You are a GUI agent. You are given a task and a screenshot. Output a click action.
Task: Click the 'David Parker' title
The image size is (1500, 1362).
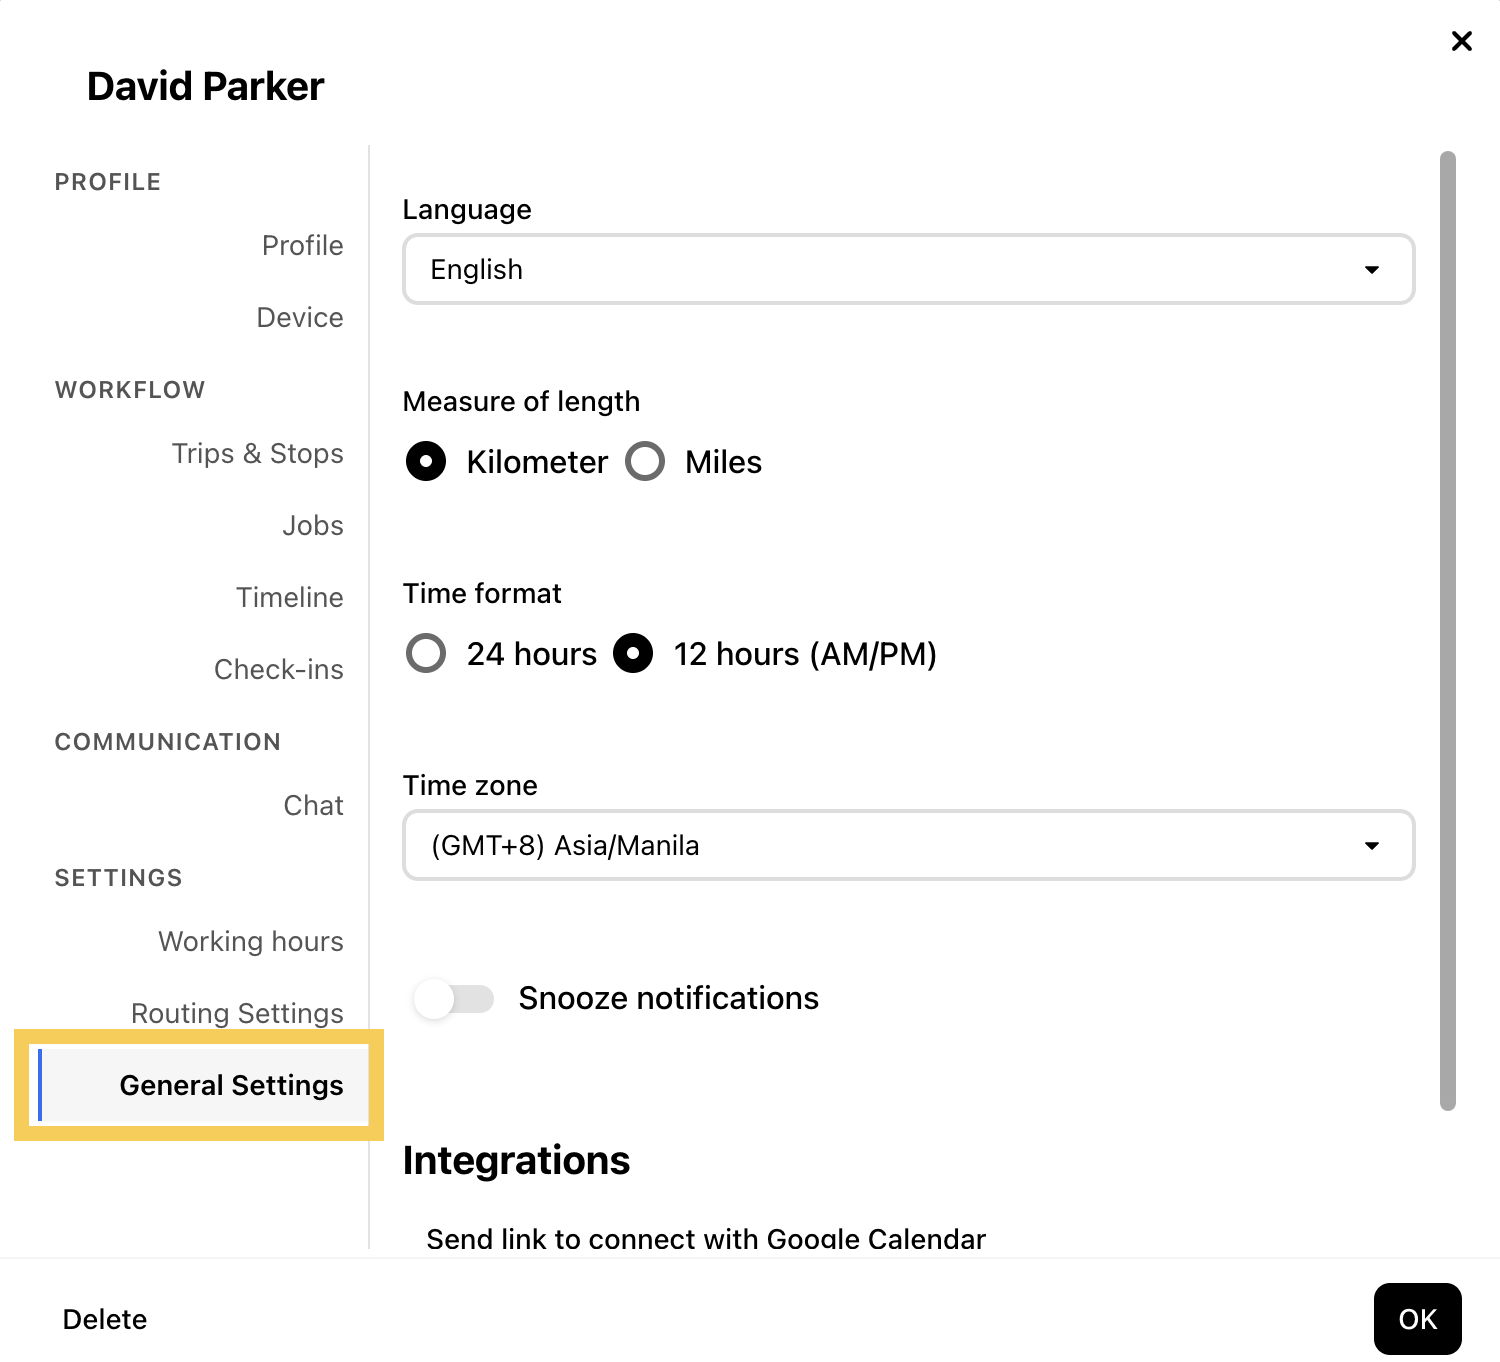(x=205, y=86)
